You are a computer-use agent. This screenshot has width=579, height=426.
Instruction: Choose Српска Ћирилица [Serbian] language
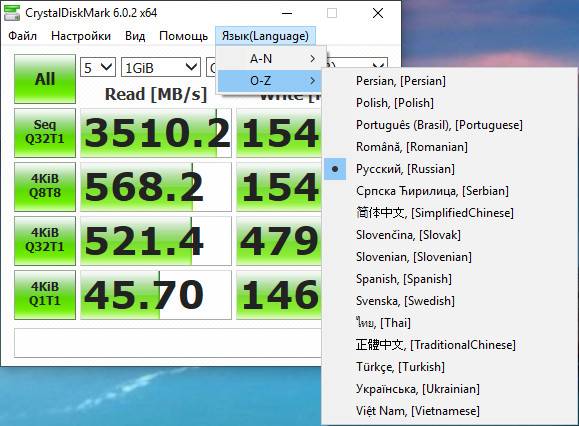click(x=450, y=191)
